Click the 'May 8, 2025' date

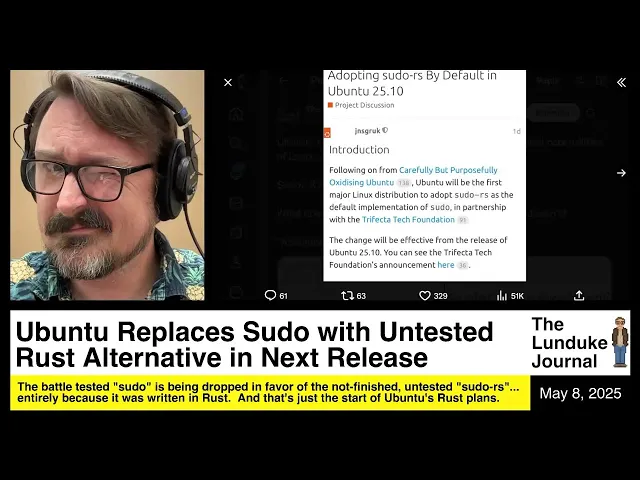point(580,393)
